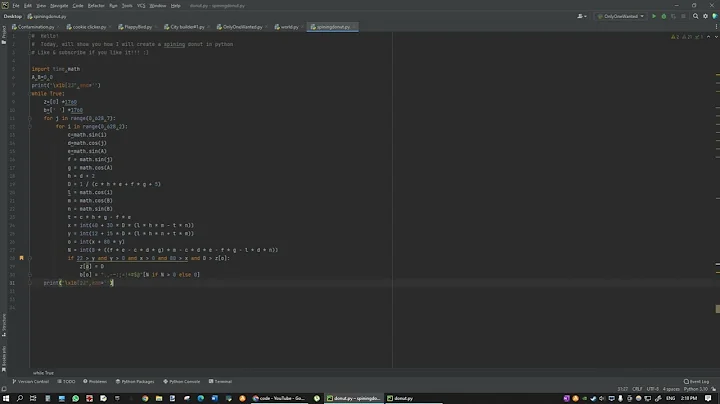The height and width of the screenshot is (404, 720).
Task: Open Python Packages tool window
Action: click(135, 382)
